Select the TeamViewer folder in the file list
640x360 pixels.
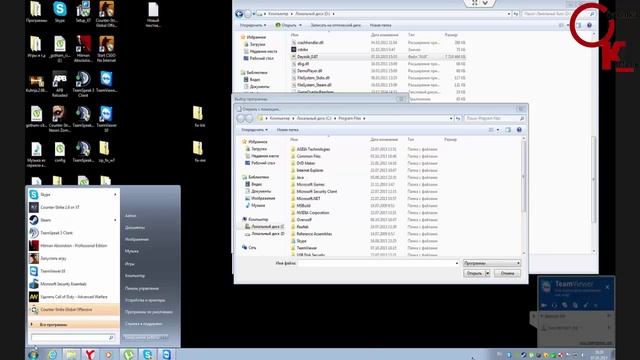(364, 248)
